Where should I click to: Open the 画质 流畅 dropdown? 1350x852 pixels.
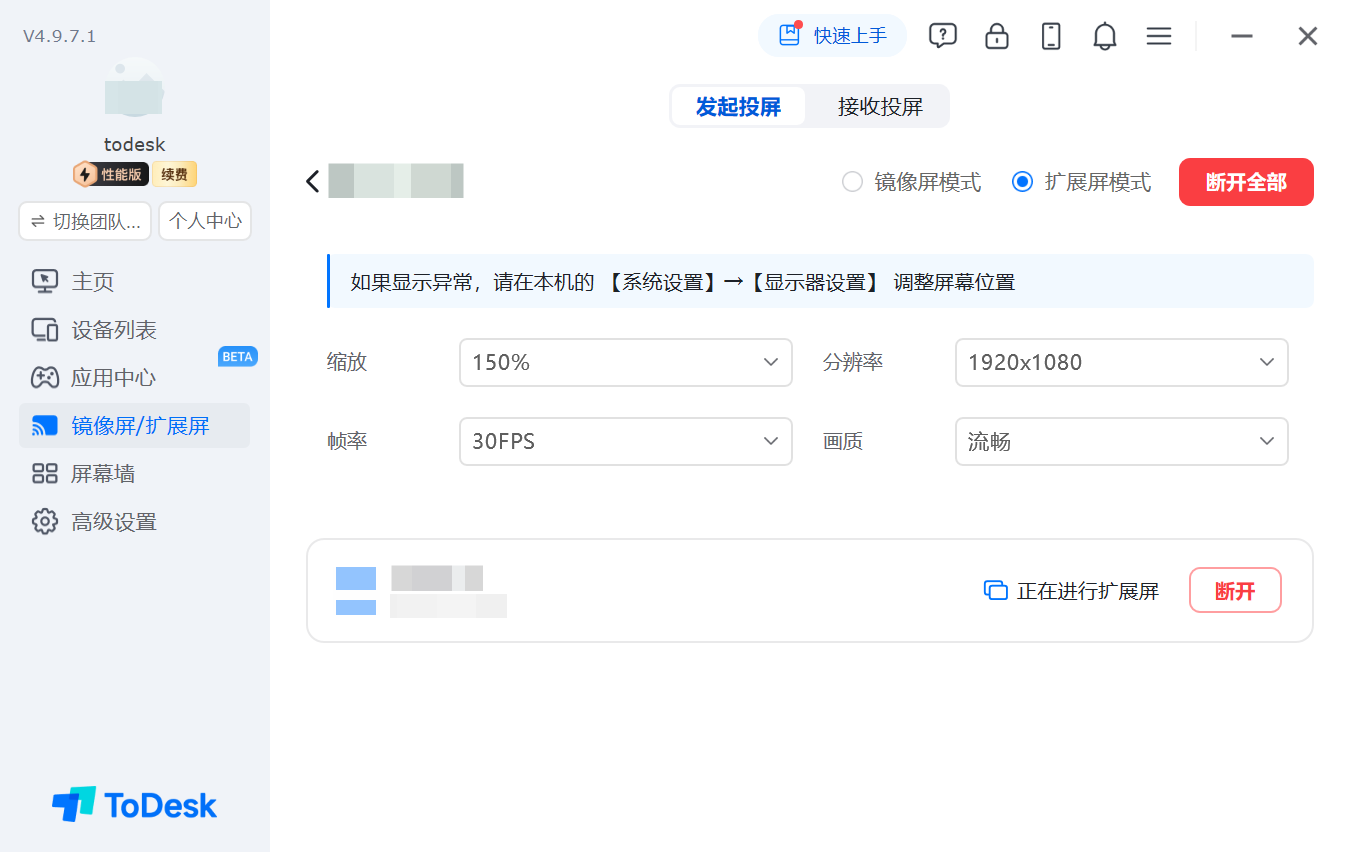(1122, 441)
